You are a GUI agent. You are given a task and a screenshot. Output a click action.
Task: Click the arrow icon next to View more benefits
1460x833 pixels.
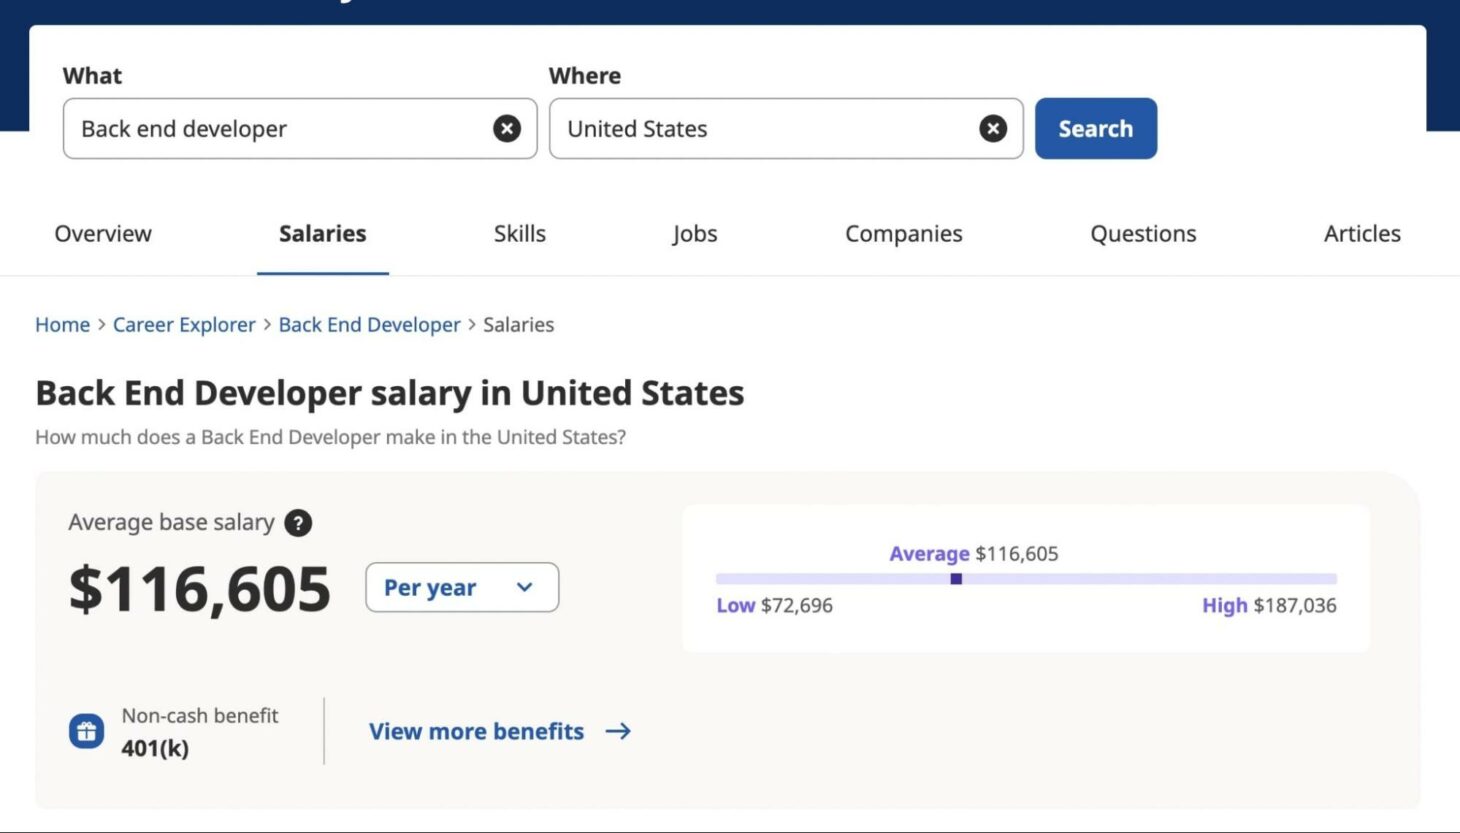pyautogui.click(x=618, y=731)
